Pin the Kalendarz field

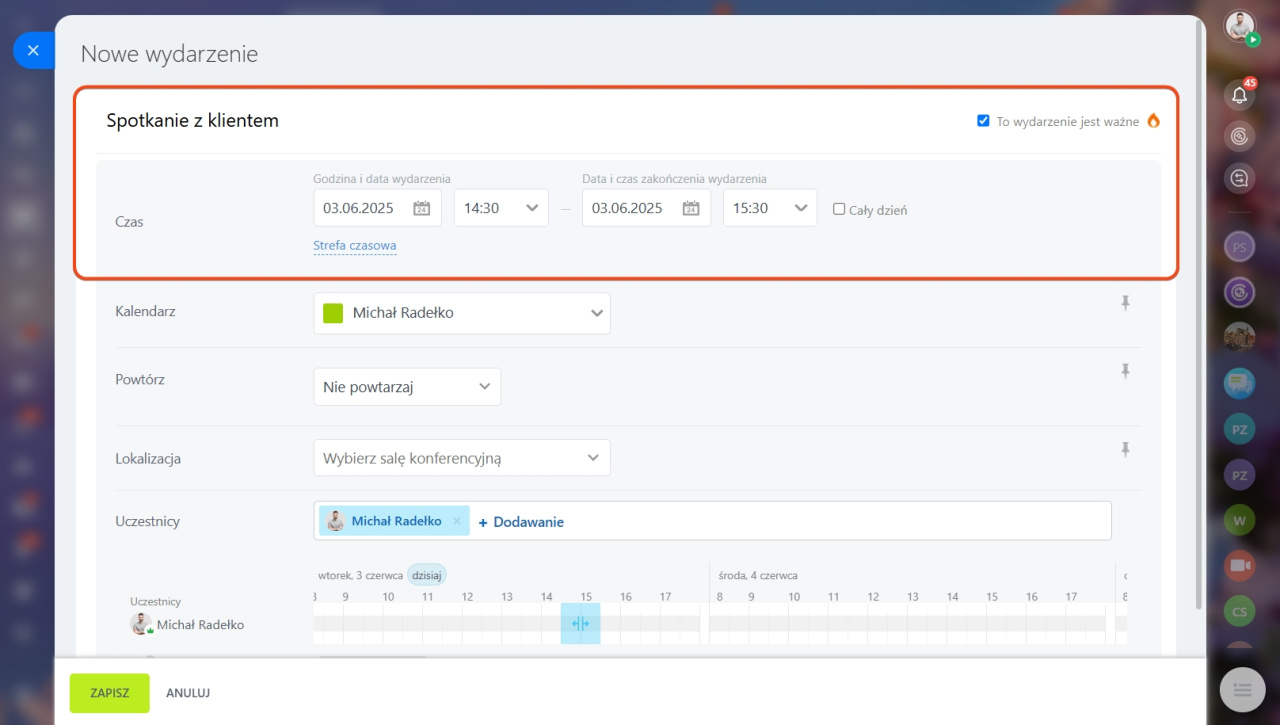tap(1125, 303)
